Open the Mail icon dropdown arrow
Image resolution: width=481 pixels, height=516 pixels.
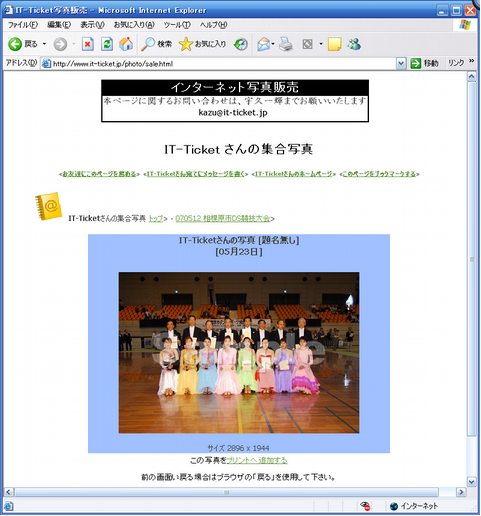click(273, 44)
